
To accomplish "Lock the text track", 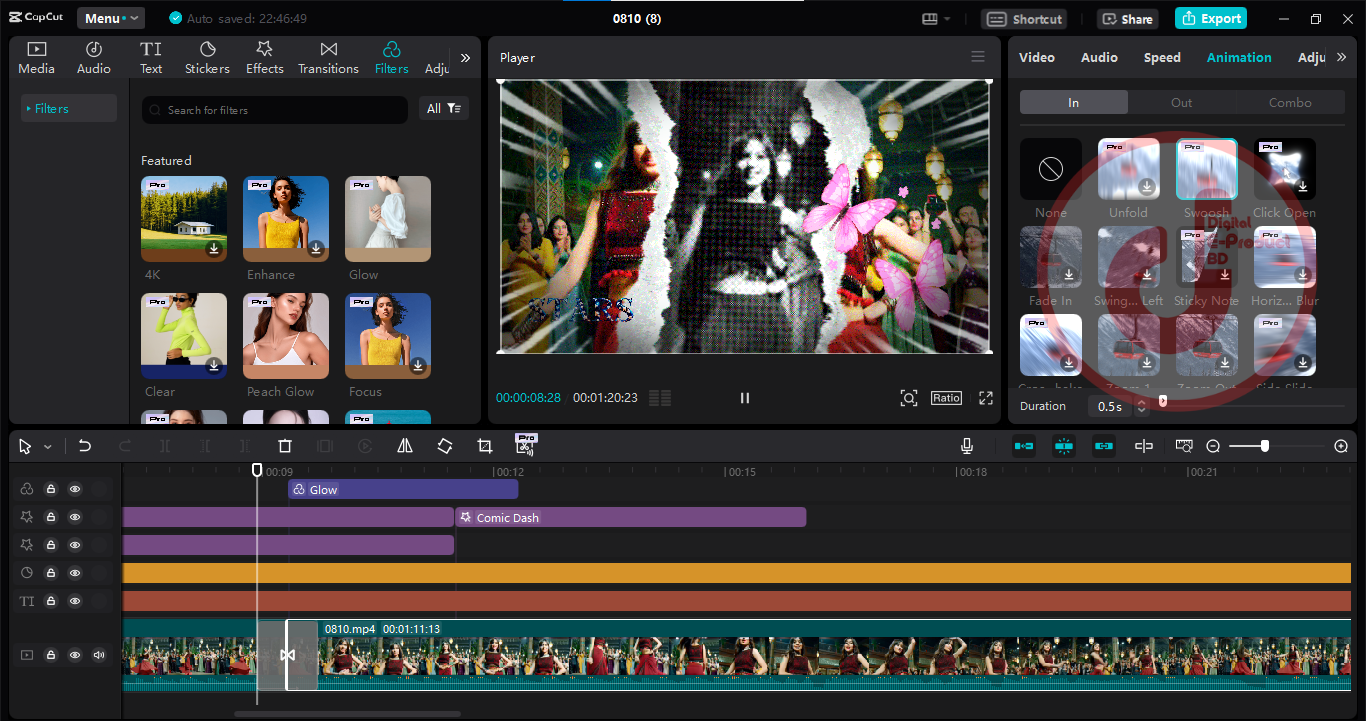I will click(x=51, y=601).
